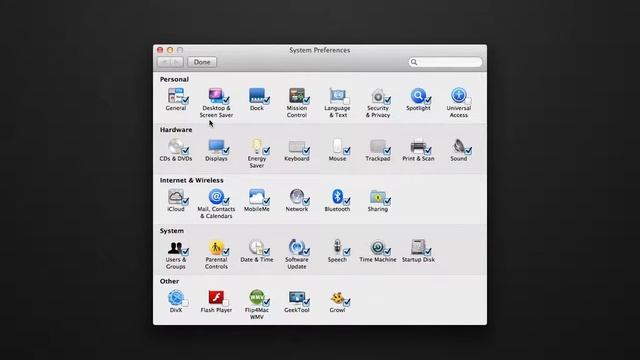
Task: Open the Mouse icon
Action: tap(337, 146)
